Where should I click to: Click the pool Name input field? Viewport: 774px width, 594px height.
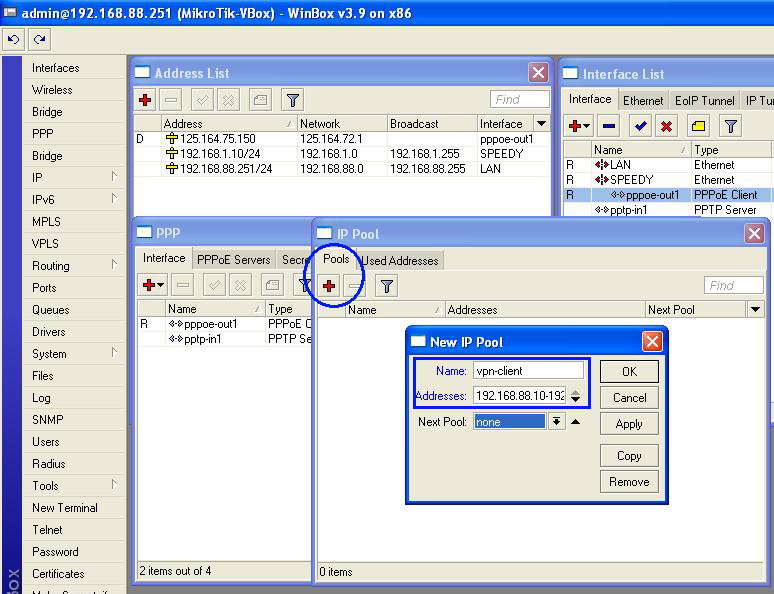click(x=529, y=371)
